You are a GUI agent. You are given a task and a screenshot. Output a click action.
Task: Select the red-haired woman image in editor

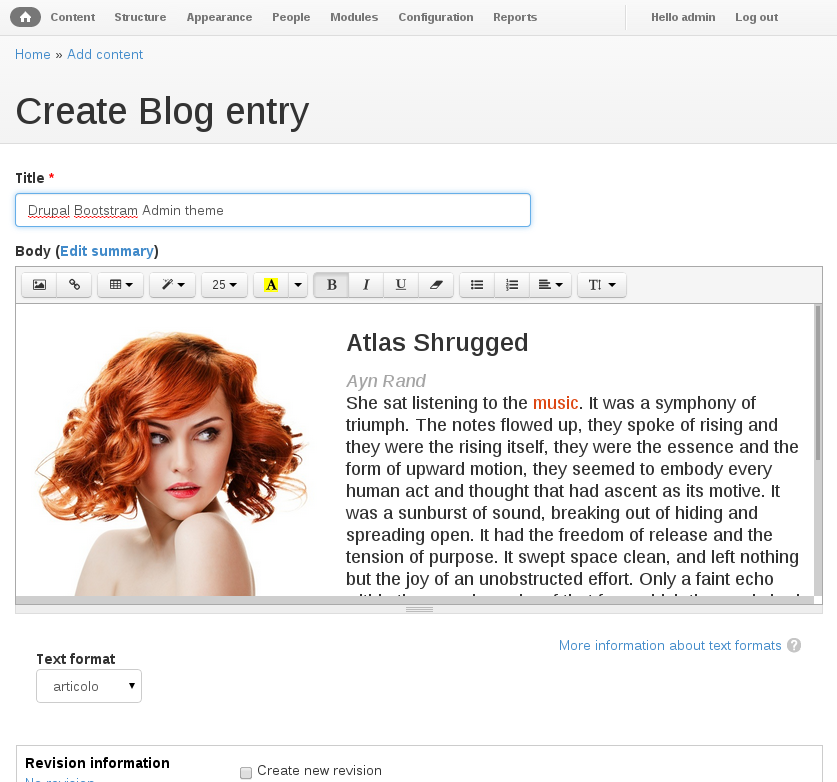click(x=172, y=463)
